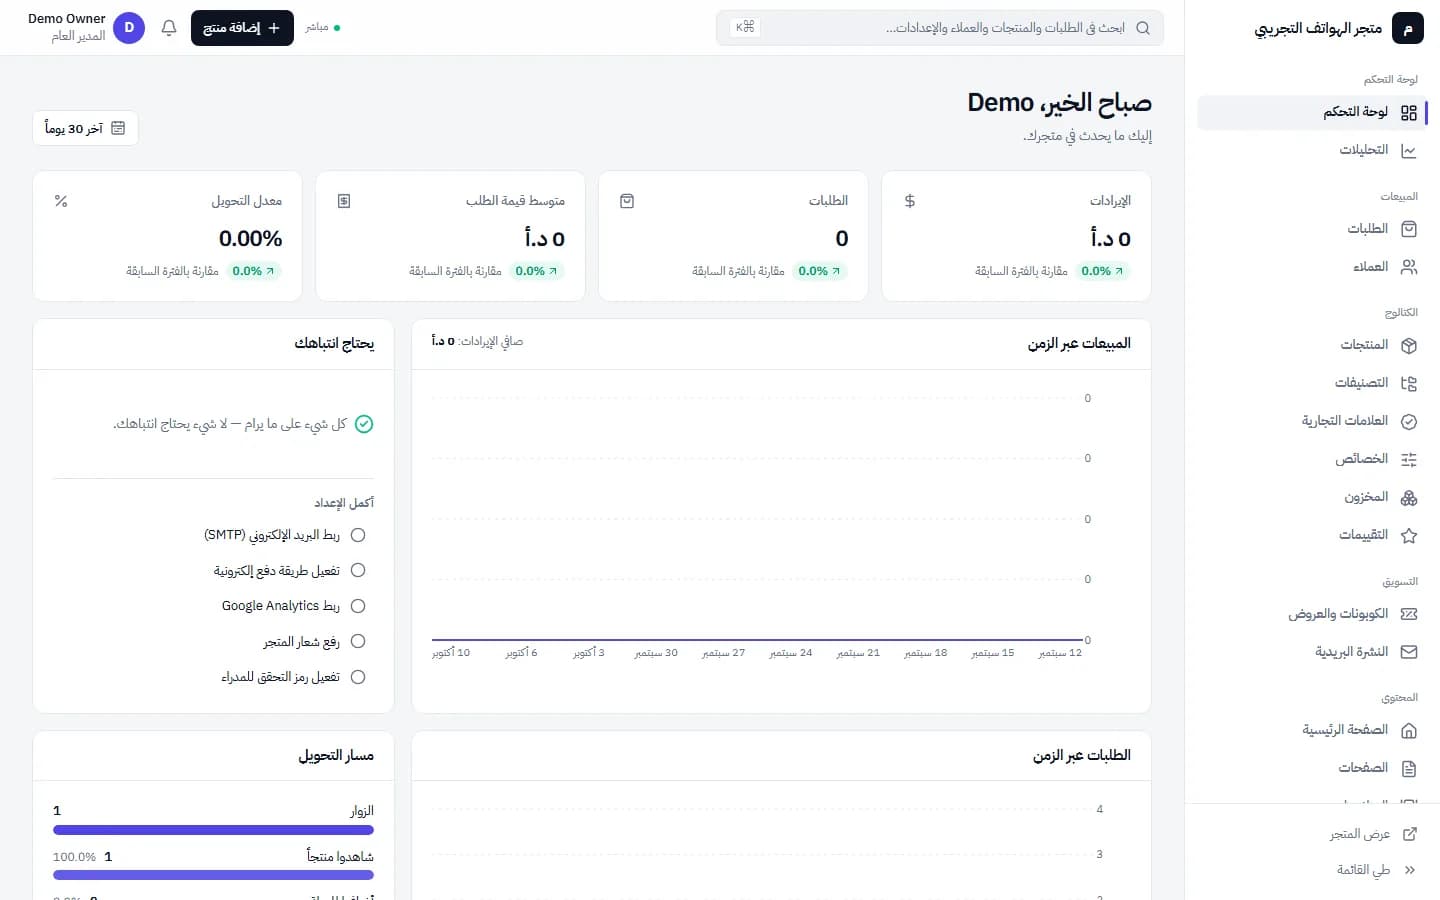Select تفعيل طريقة دفع إلكترونية radio circle

tap(358, 570)
